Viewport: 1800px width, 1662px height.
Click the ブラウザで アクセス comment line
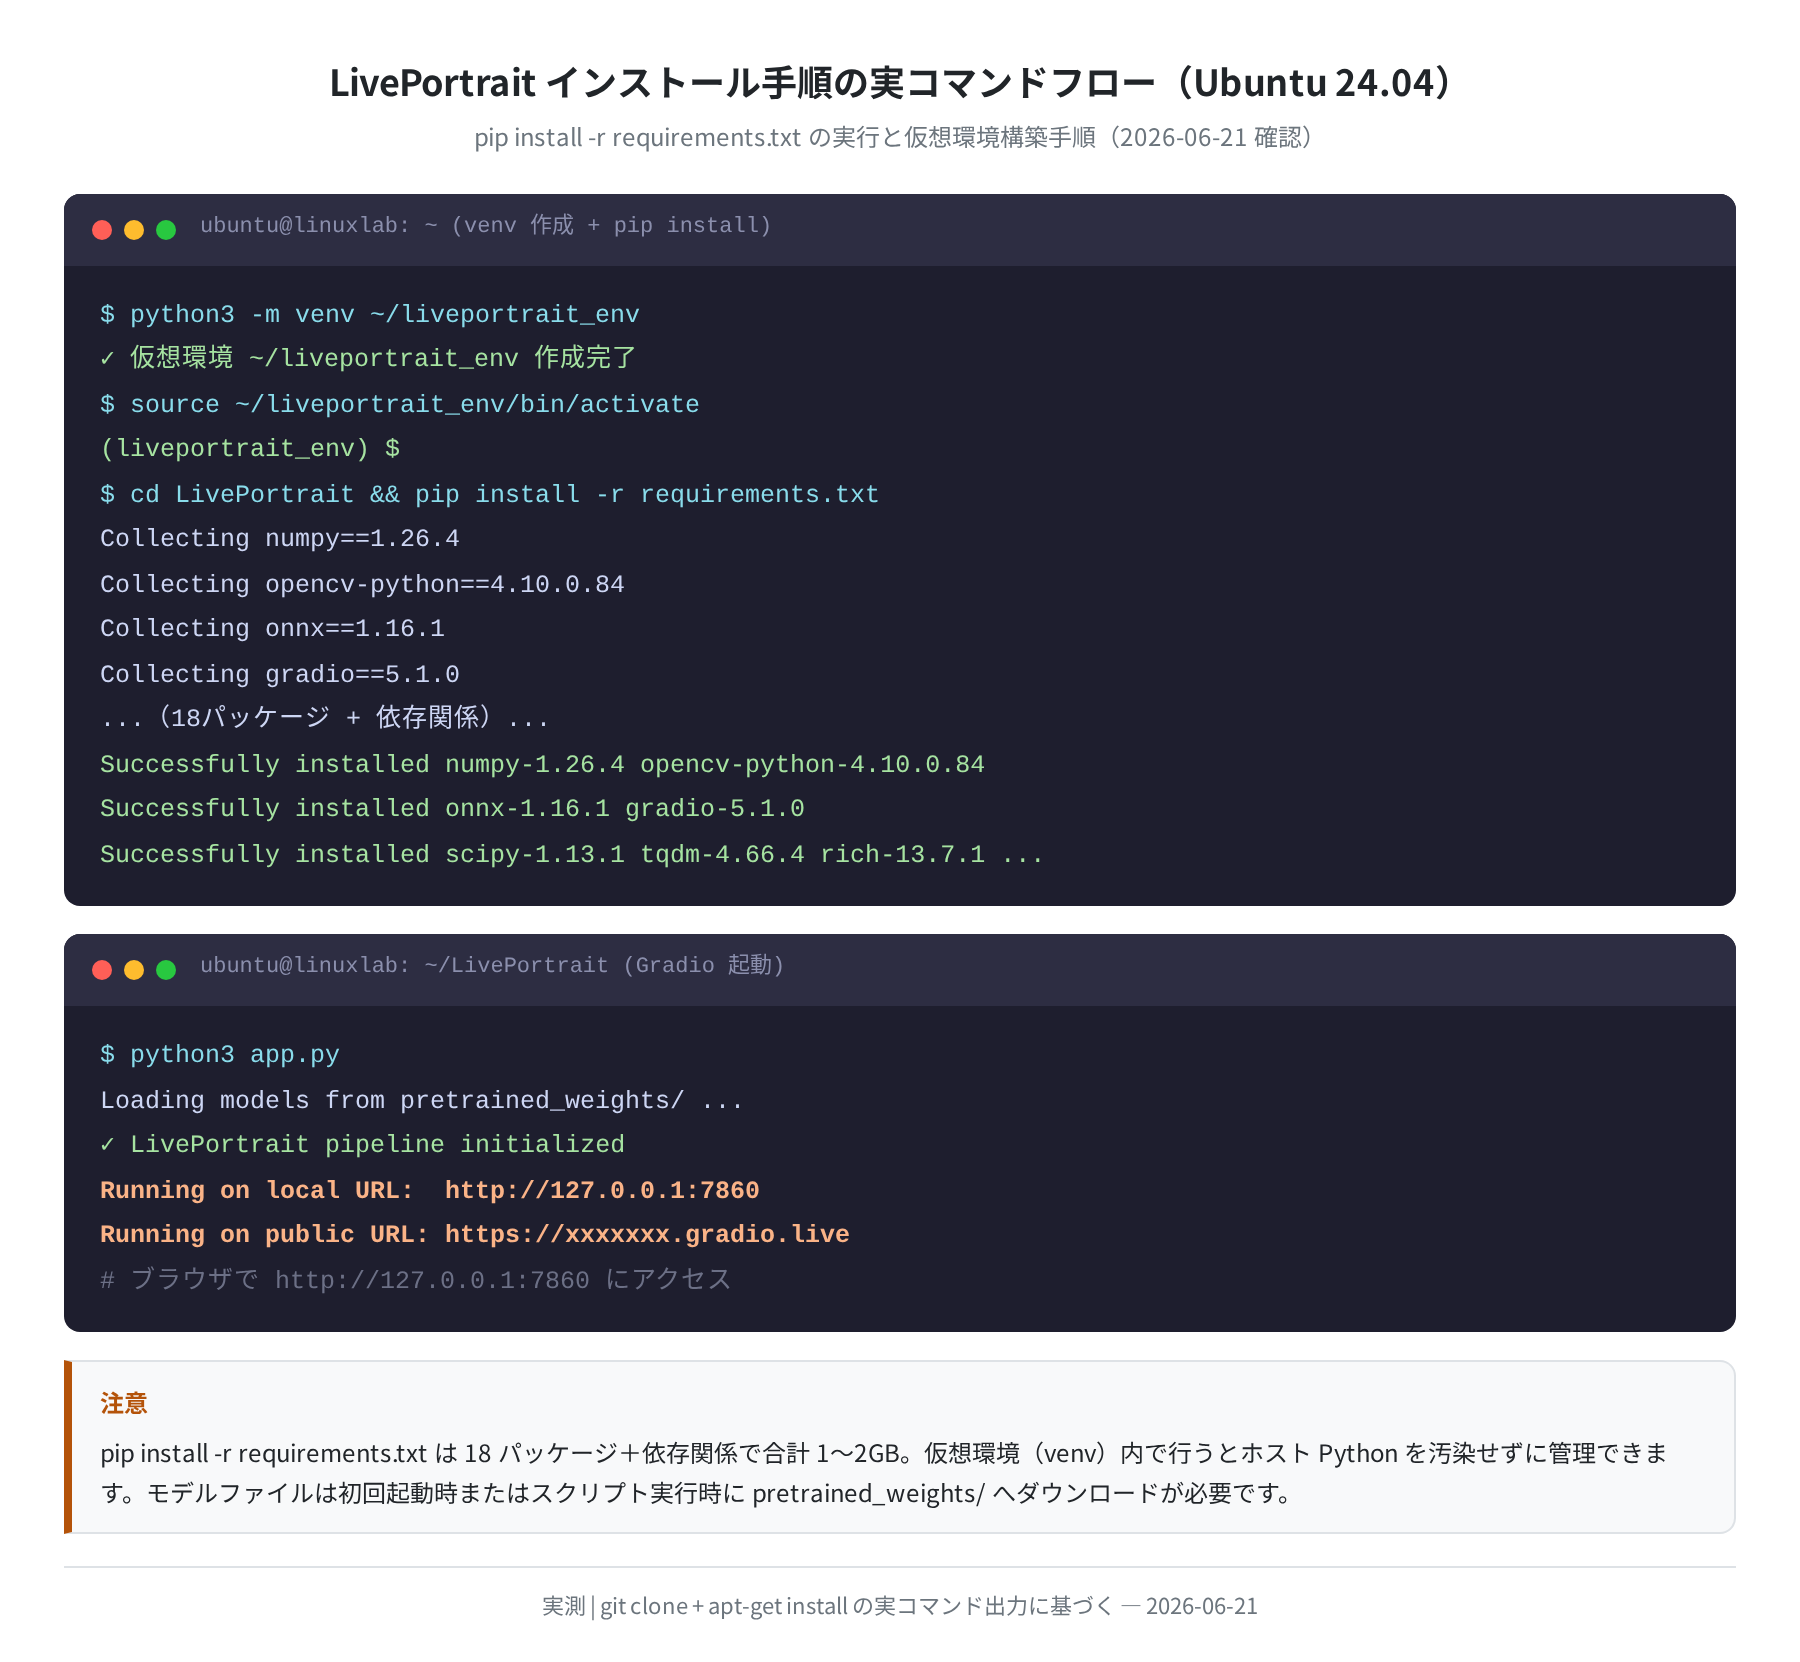(x=416, y=1280)
